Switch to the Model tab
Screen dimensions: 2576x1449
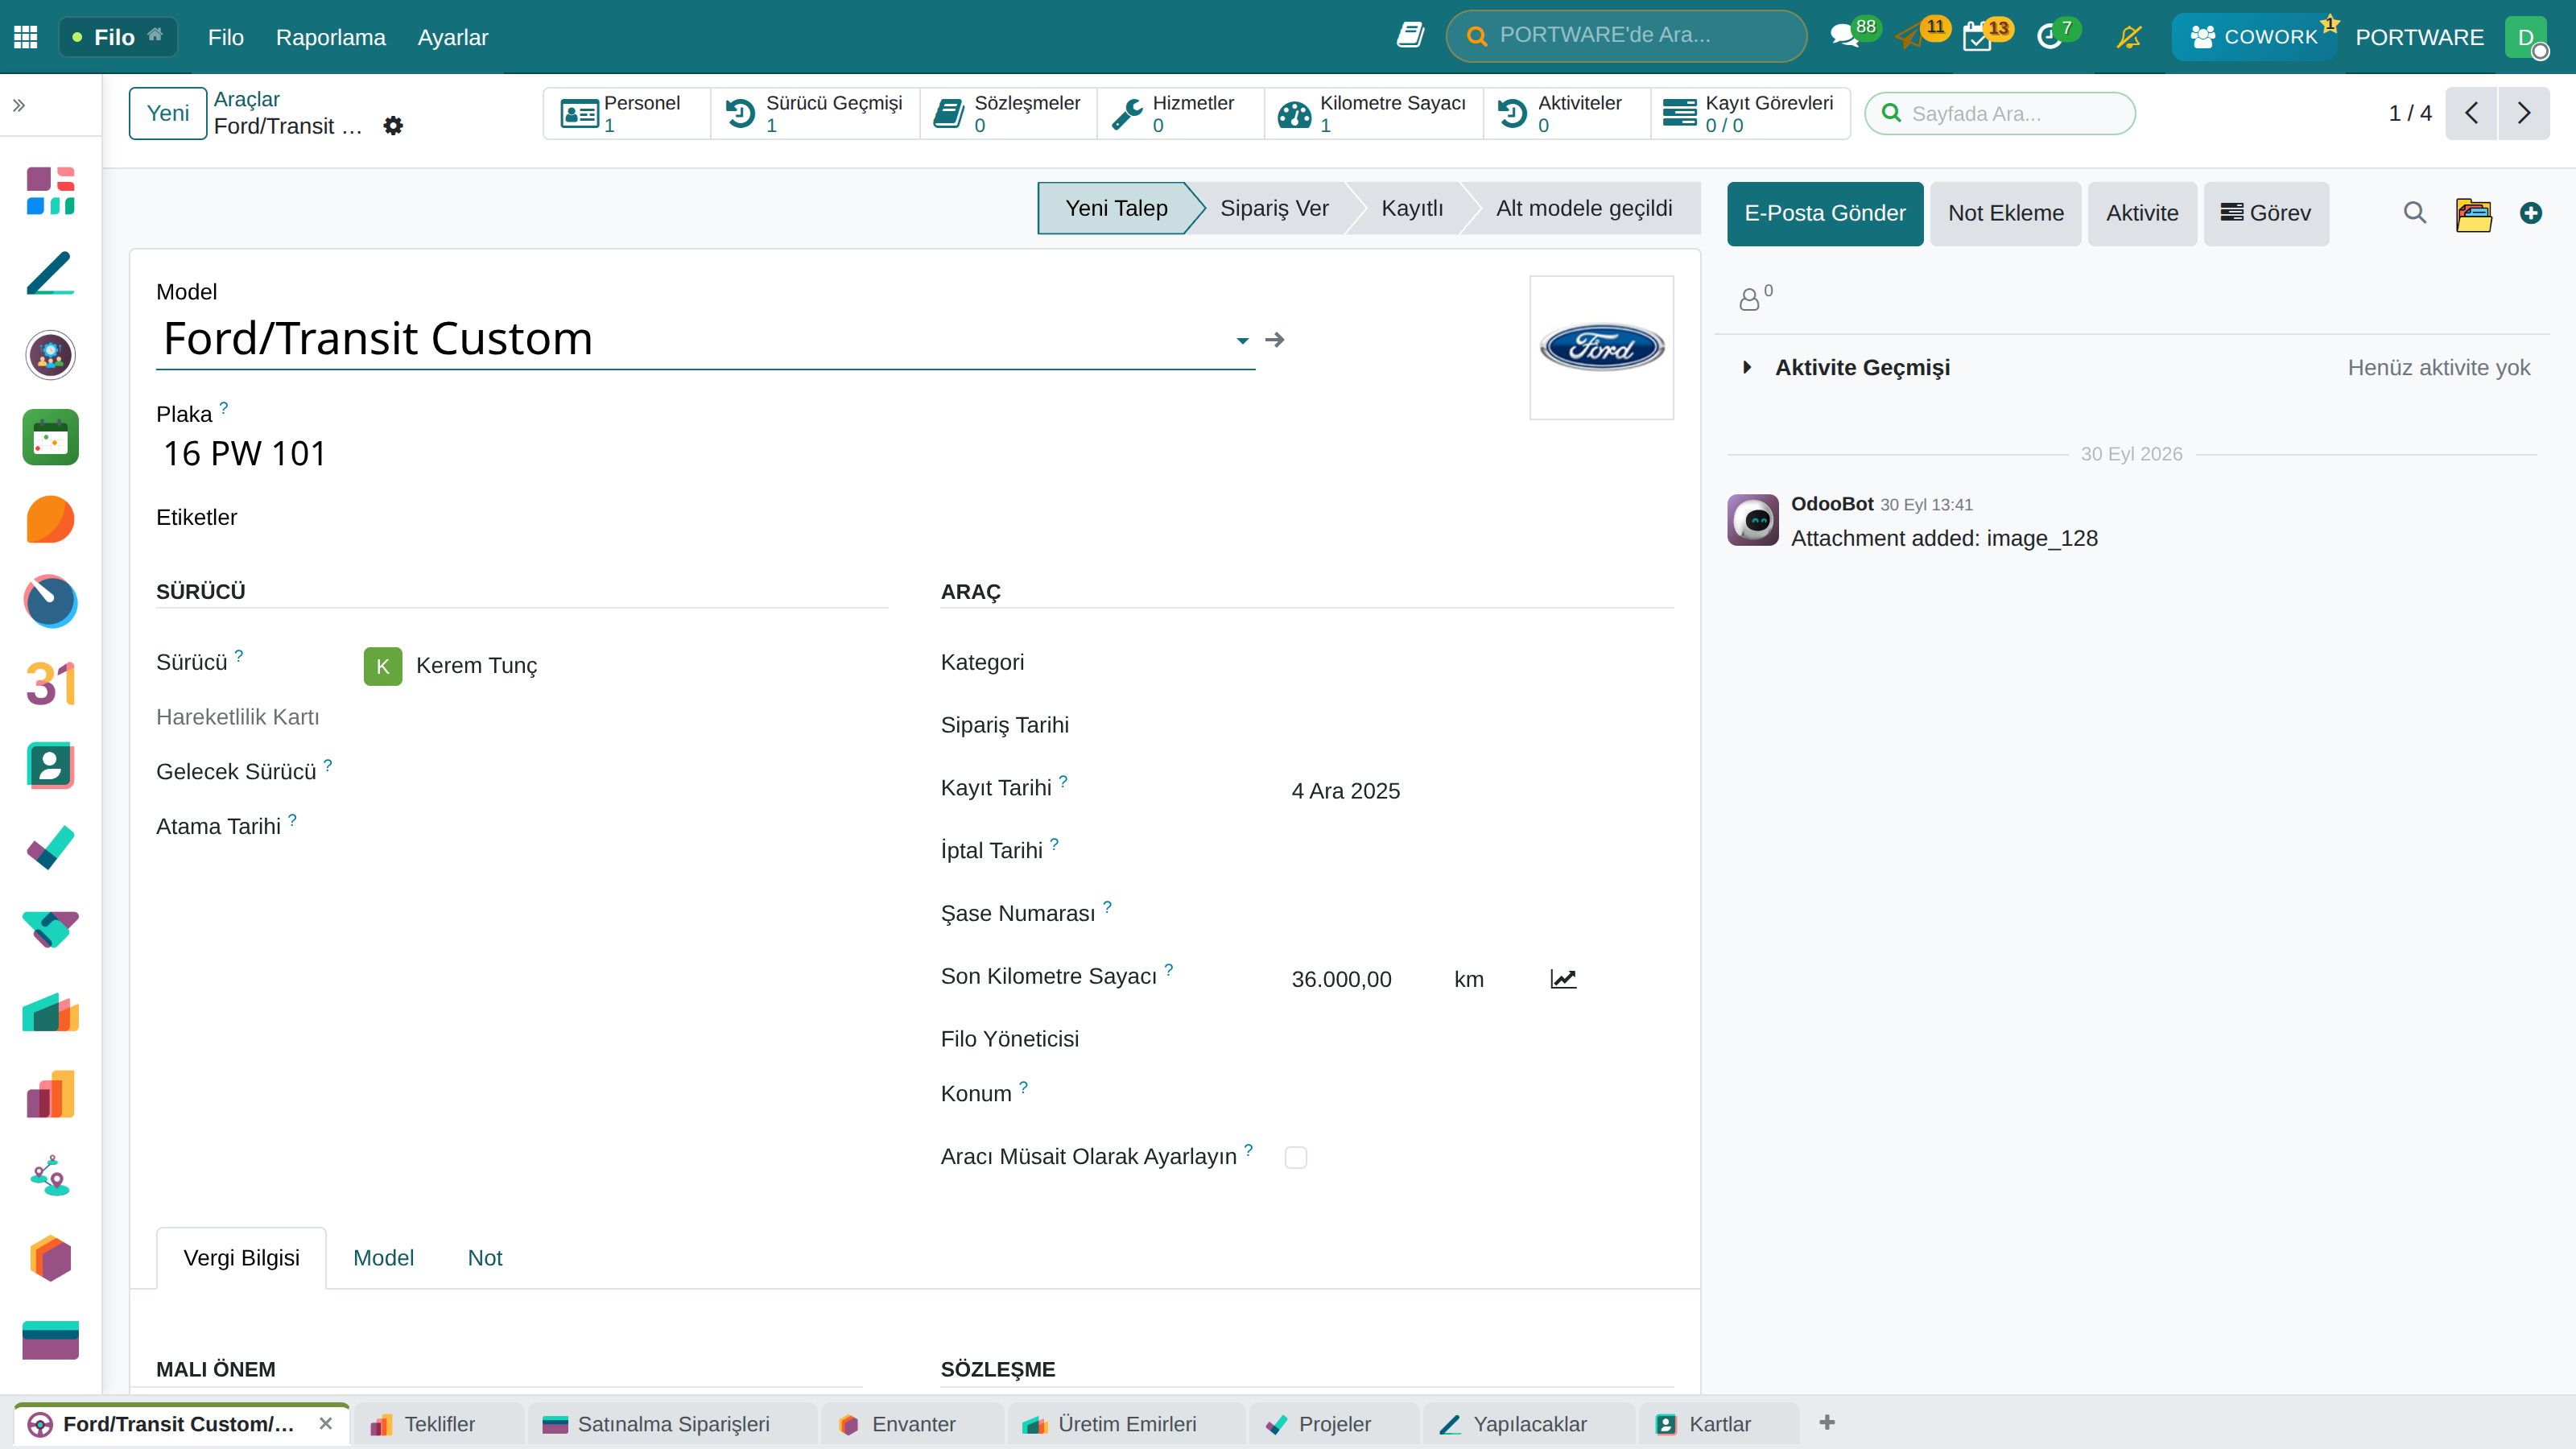(x=383, y=1258)
